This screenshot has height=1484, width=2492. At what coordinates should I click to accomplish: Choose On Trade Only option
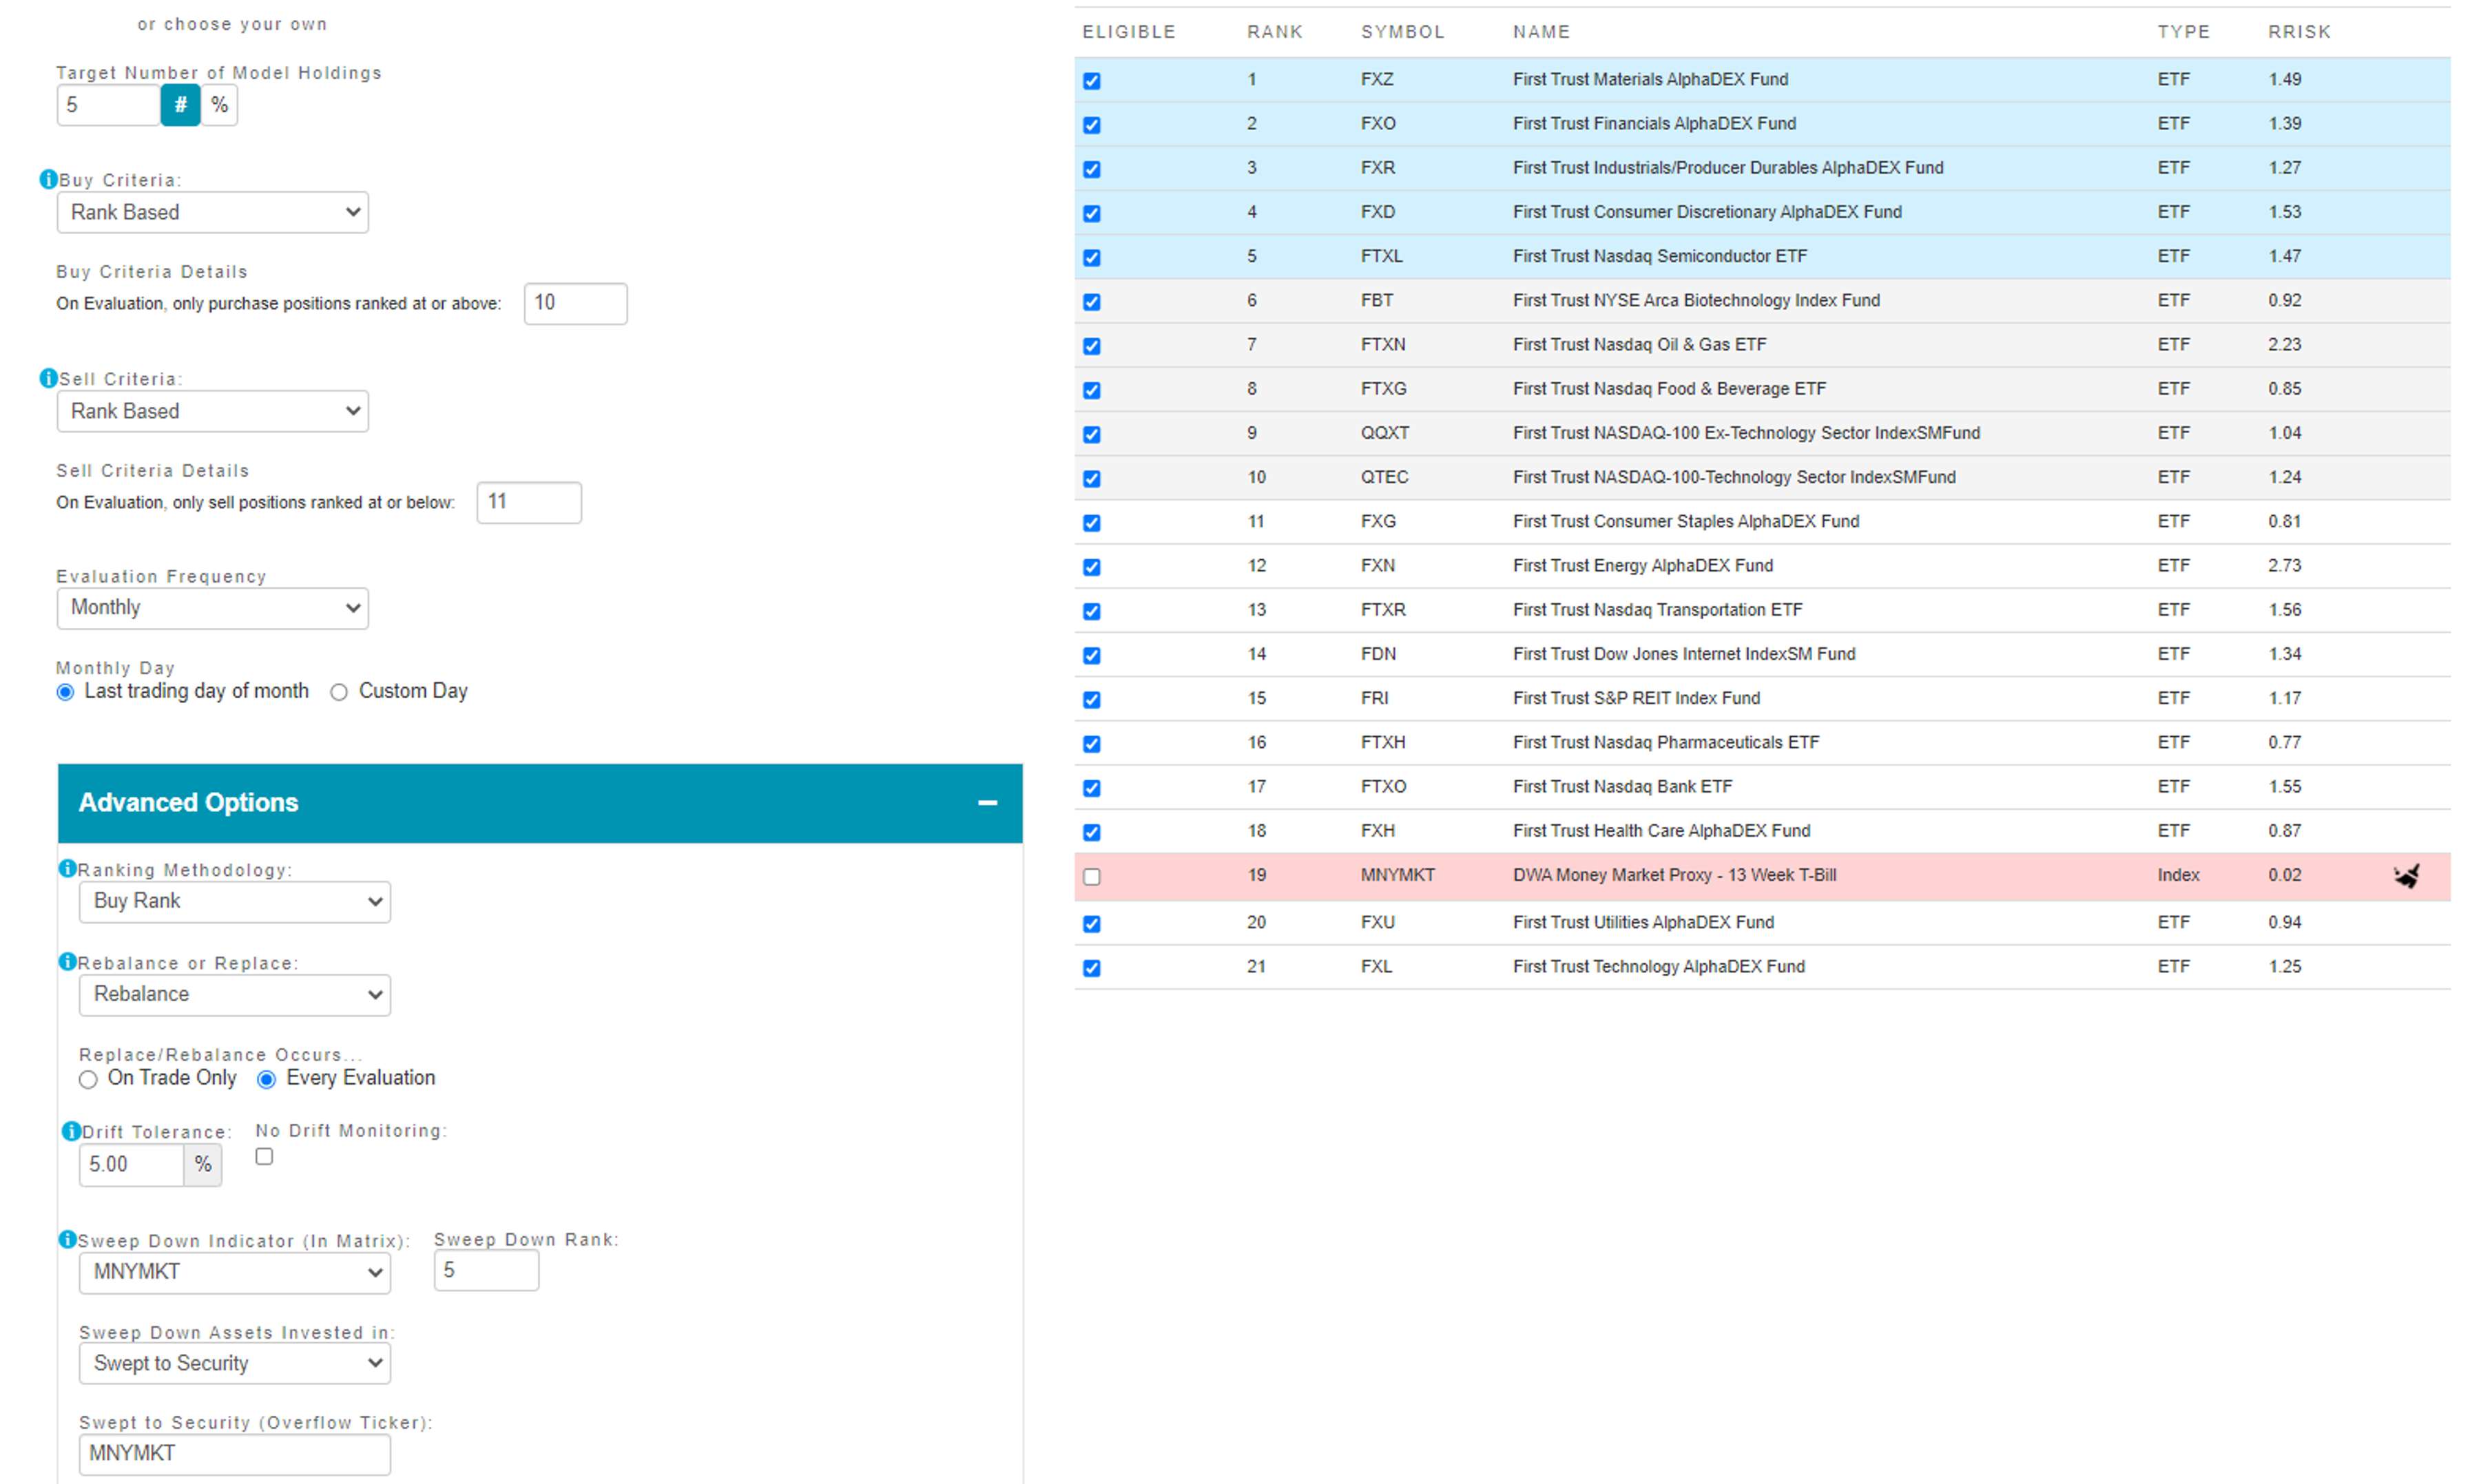(88, 1079)
